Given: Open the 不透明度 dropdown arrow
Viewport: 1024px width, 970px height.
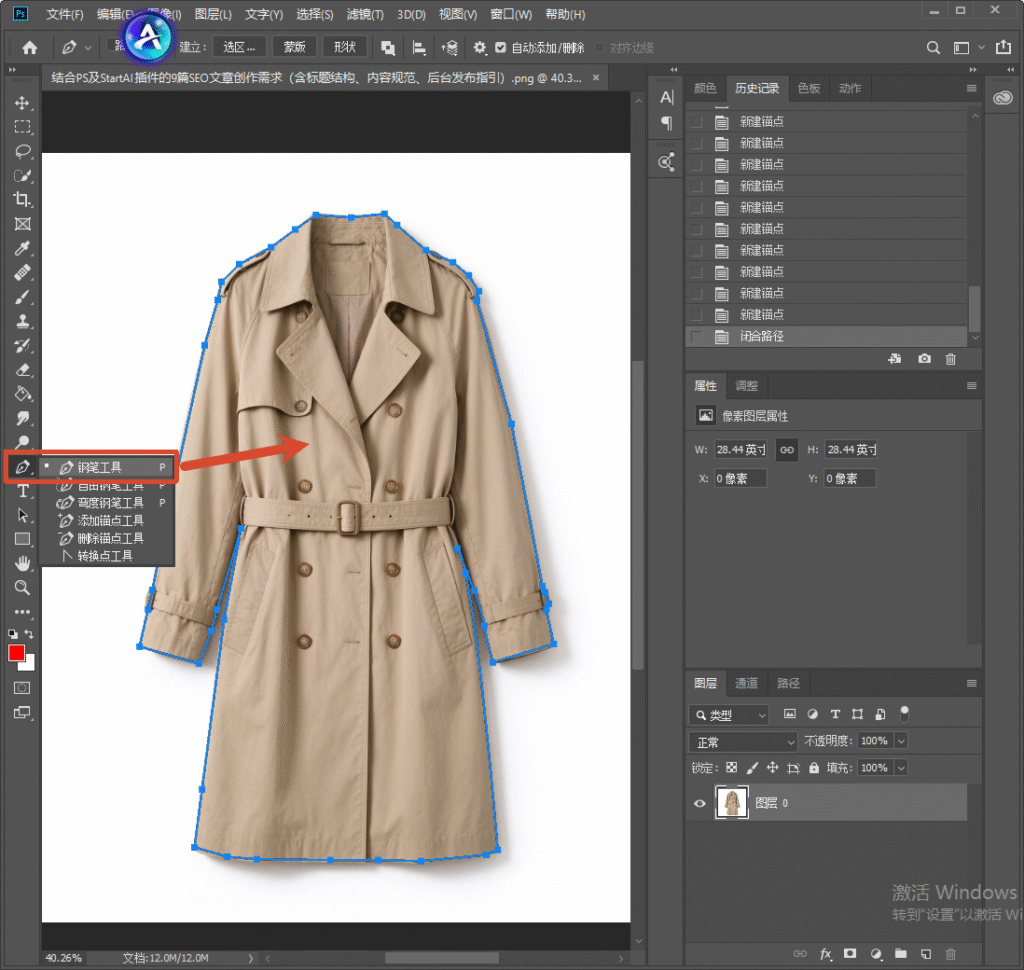Looking at the screenshot, I should coord(901,741).
